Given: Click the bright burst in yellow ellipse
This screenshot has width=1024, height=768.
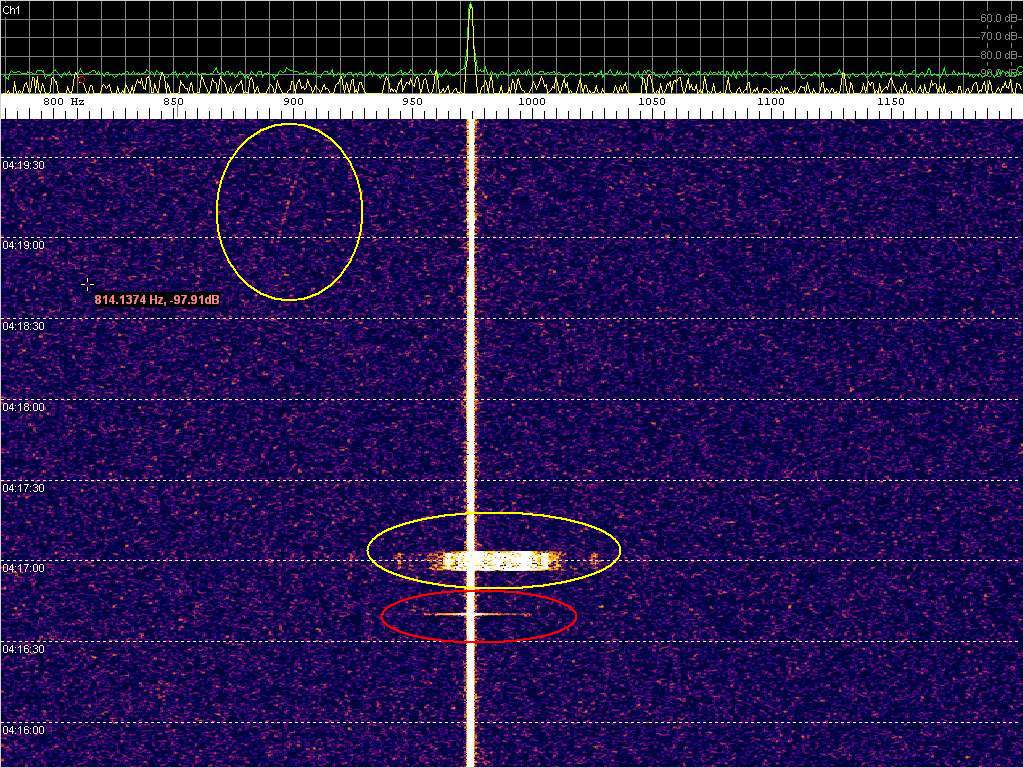Looking at the screenshot, I should pos(495,560).
